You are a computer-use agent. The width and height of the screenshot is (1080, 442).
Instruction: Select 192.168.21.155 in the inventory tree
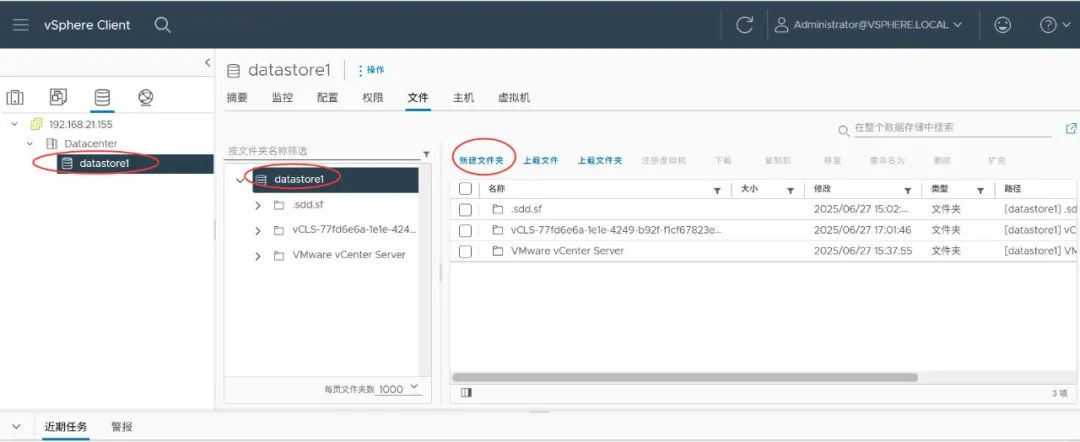point(81,125)
